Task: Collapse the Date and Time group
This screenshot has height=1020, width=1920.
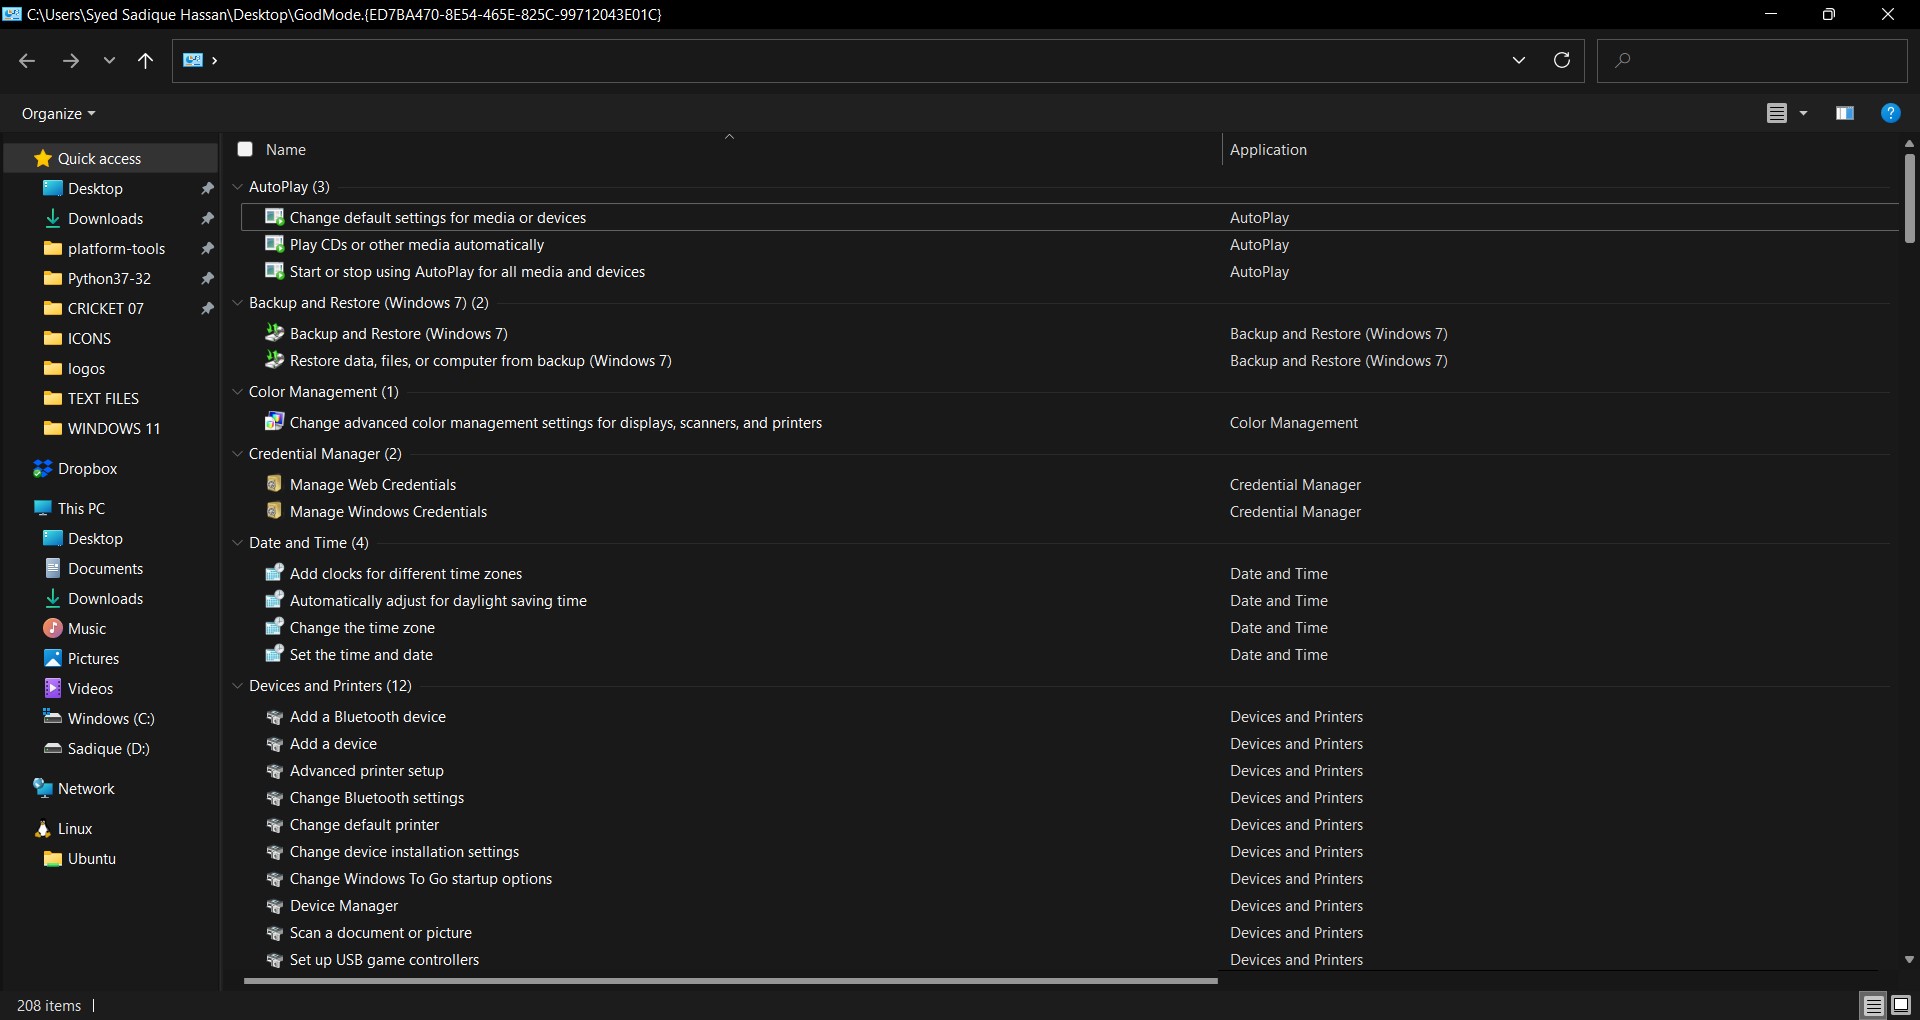Action: 238,543
